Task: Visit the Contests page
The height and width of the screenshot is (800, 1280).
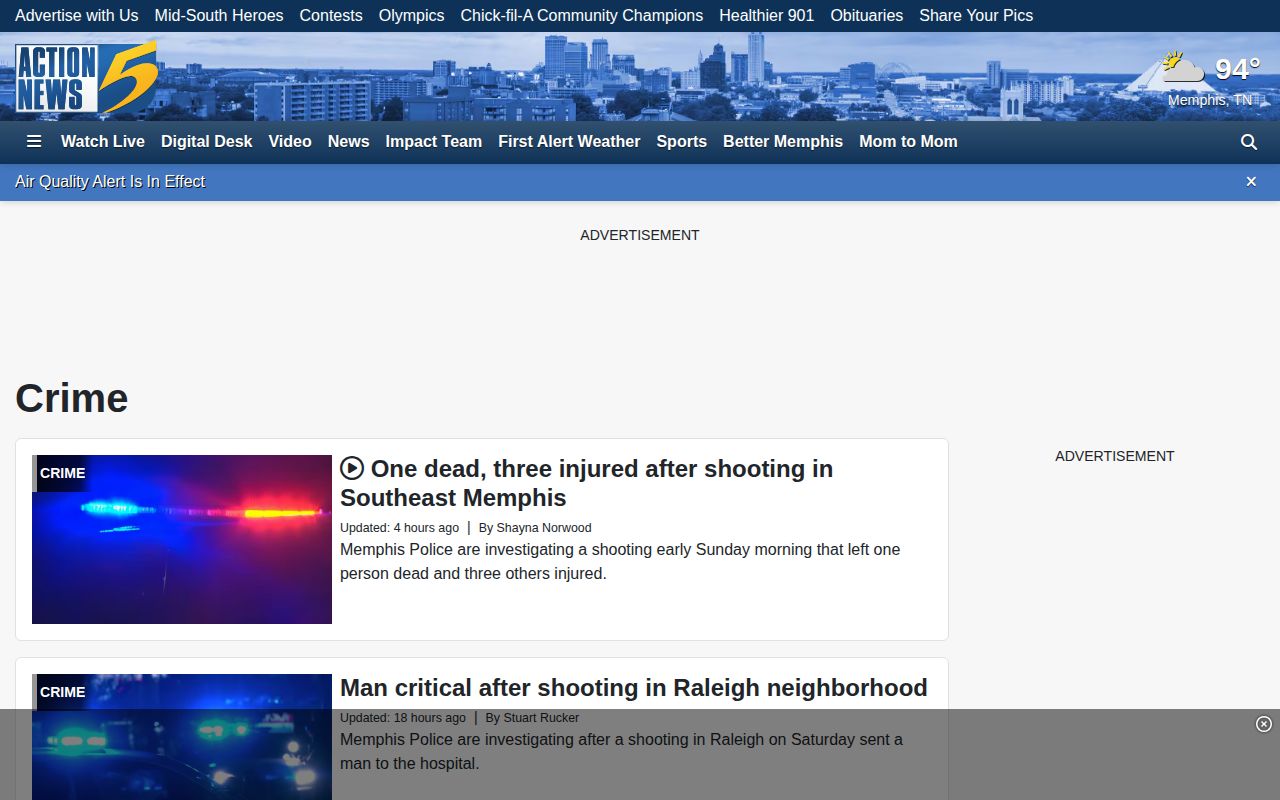Action: pos(331,16)
